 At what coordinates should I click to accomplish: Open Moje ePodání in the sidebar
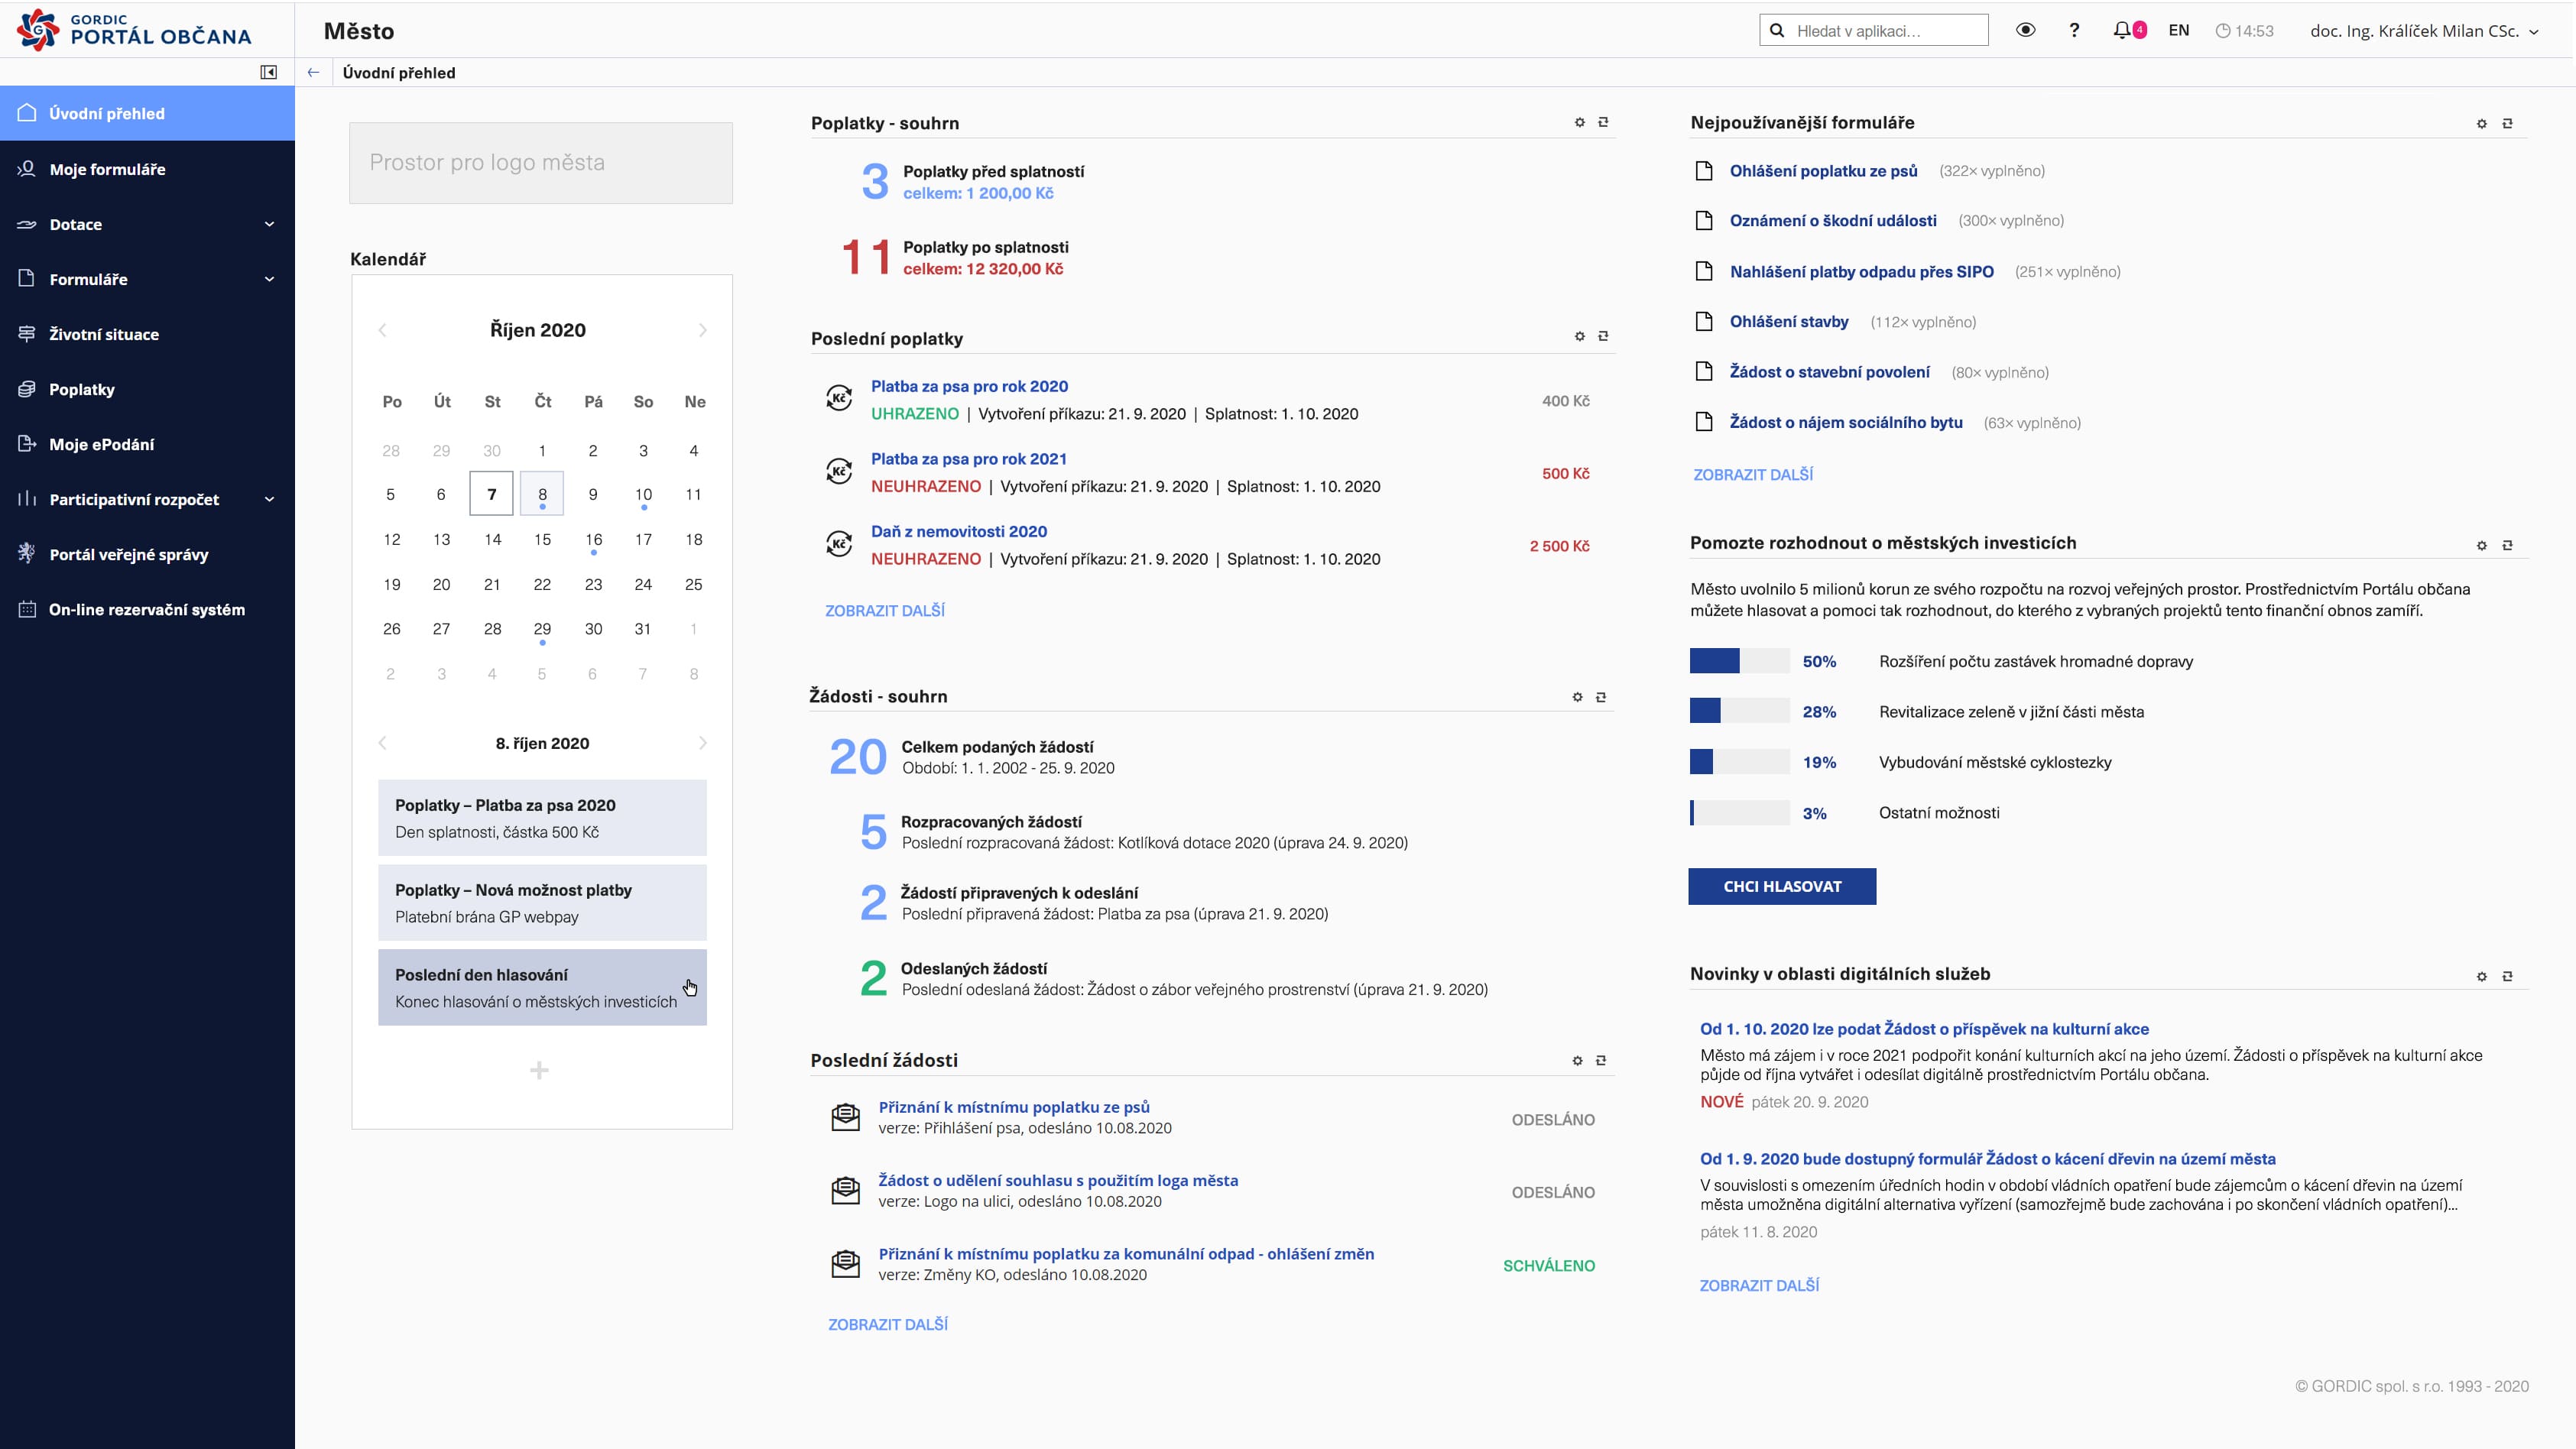pyautogui.click(x=147, y=444)
